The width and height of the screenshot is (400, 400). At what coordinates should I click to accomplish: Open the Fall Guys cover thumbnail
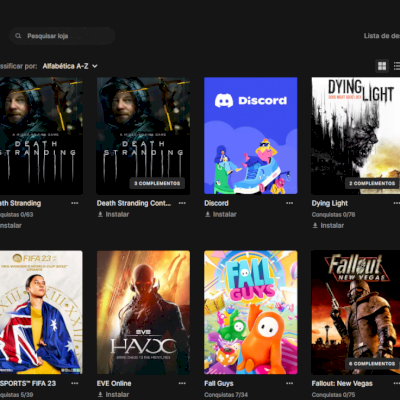(x=251, y=312)
